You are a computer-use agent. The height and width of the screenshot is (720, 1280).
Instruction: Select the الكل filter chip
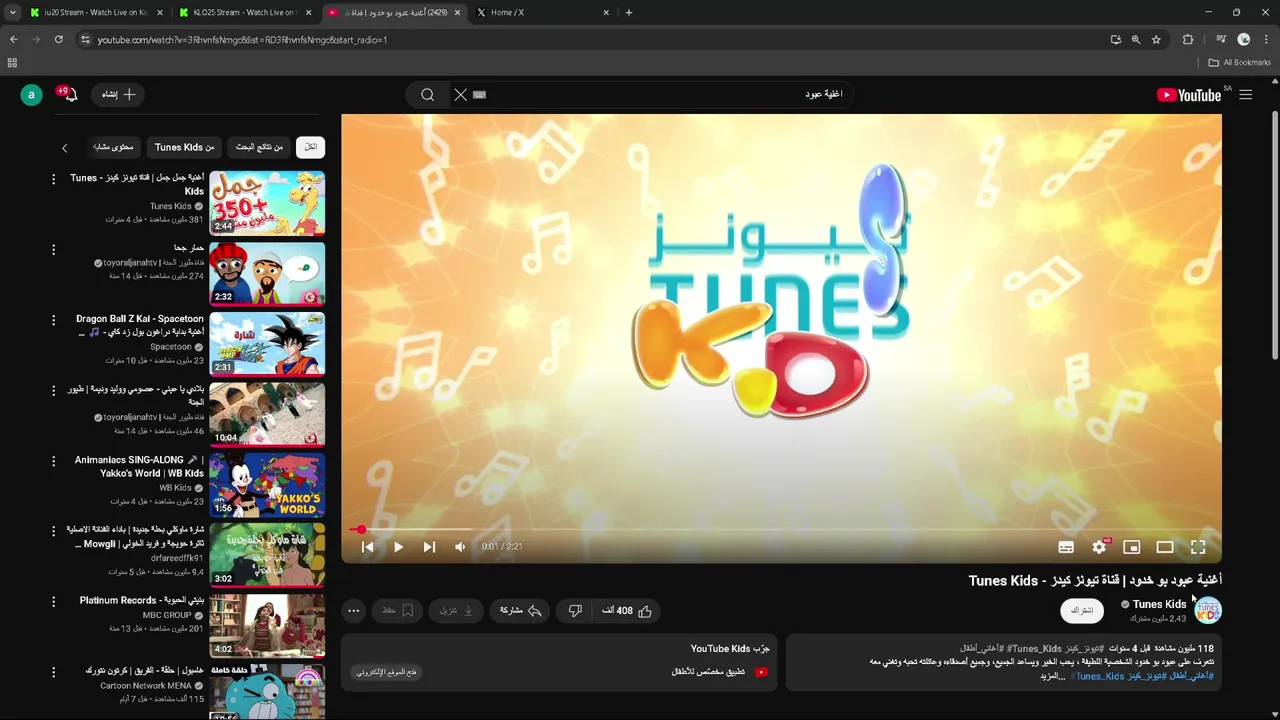pyautogui.click(x=311, y=147)
